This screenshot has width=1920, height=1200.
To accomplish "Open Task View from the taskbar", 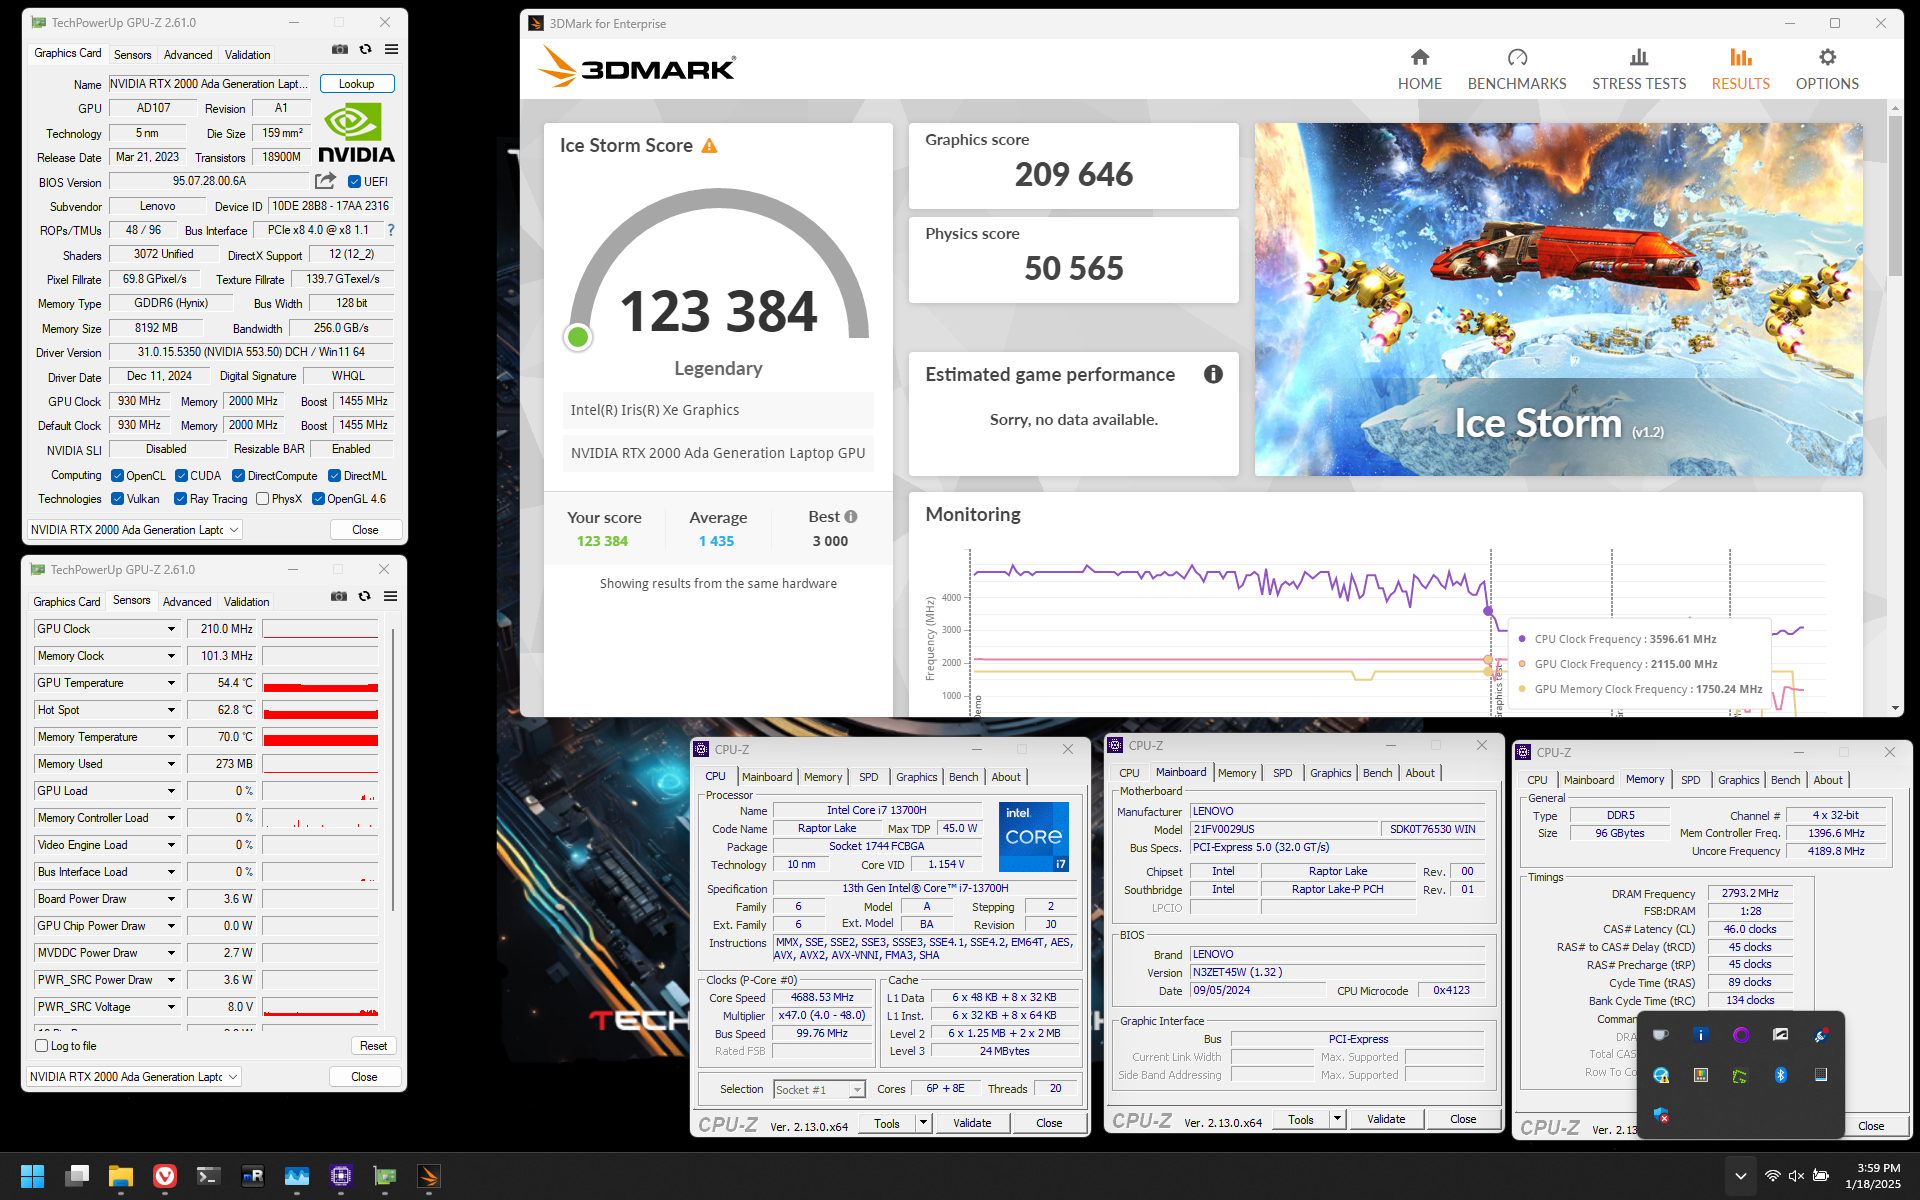I will click(x=77, y=1176).
